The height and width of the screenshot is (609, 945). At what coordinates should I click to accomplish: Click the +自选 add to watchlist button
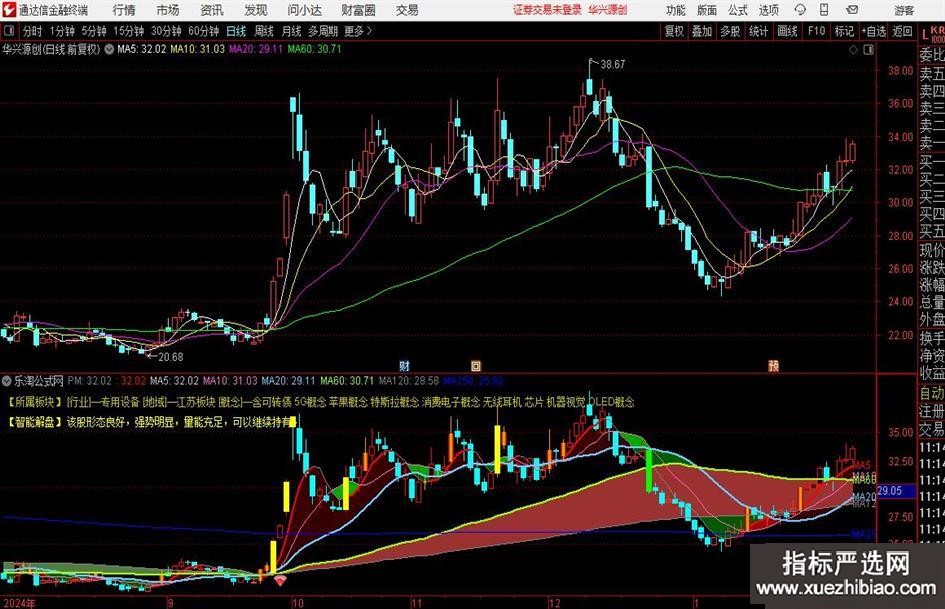click(x=874, y=31)
